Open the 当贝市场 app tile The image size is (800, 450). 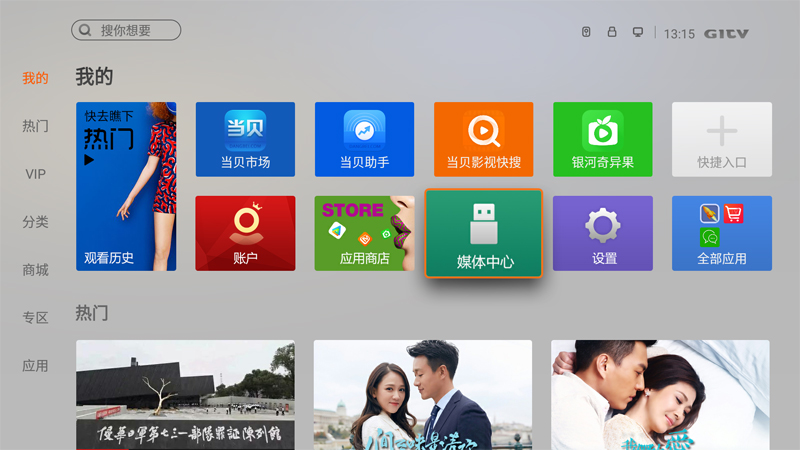coord(245,139)
